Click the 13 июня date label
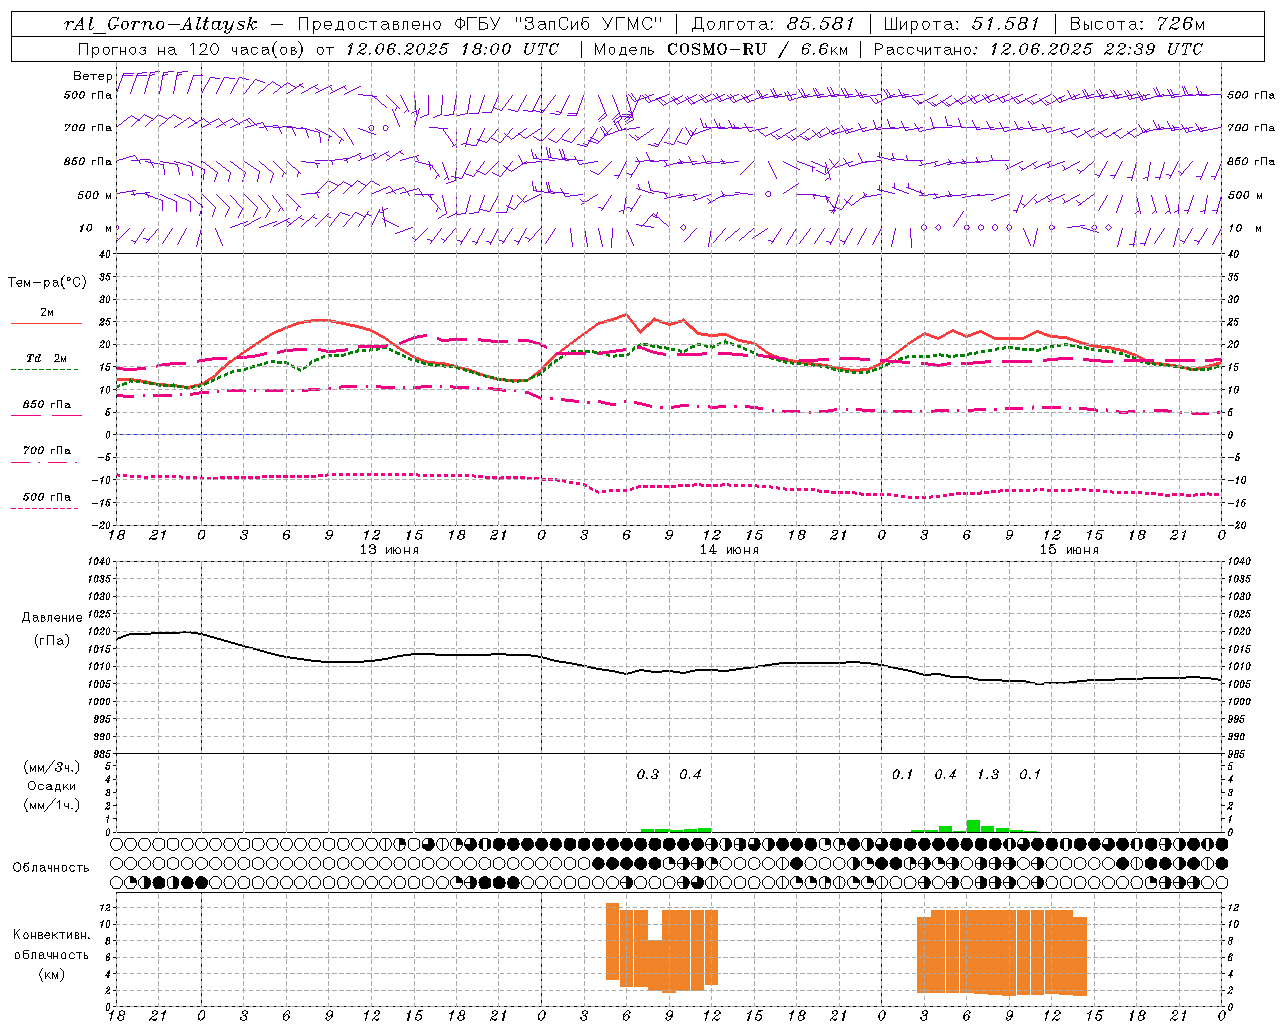The height and width of the screenshot is (1024, 1280). 389,550
